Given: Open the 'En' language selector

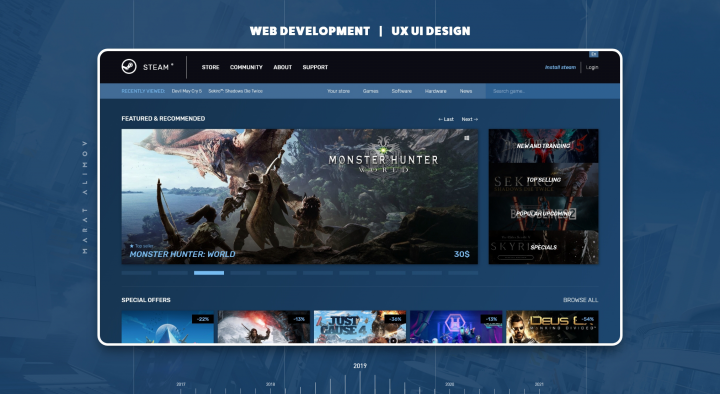Looking at the screenshot, I should 593,54.
